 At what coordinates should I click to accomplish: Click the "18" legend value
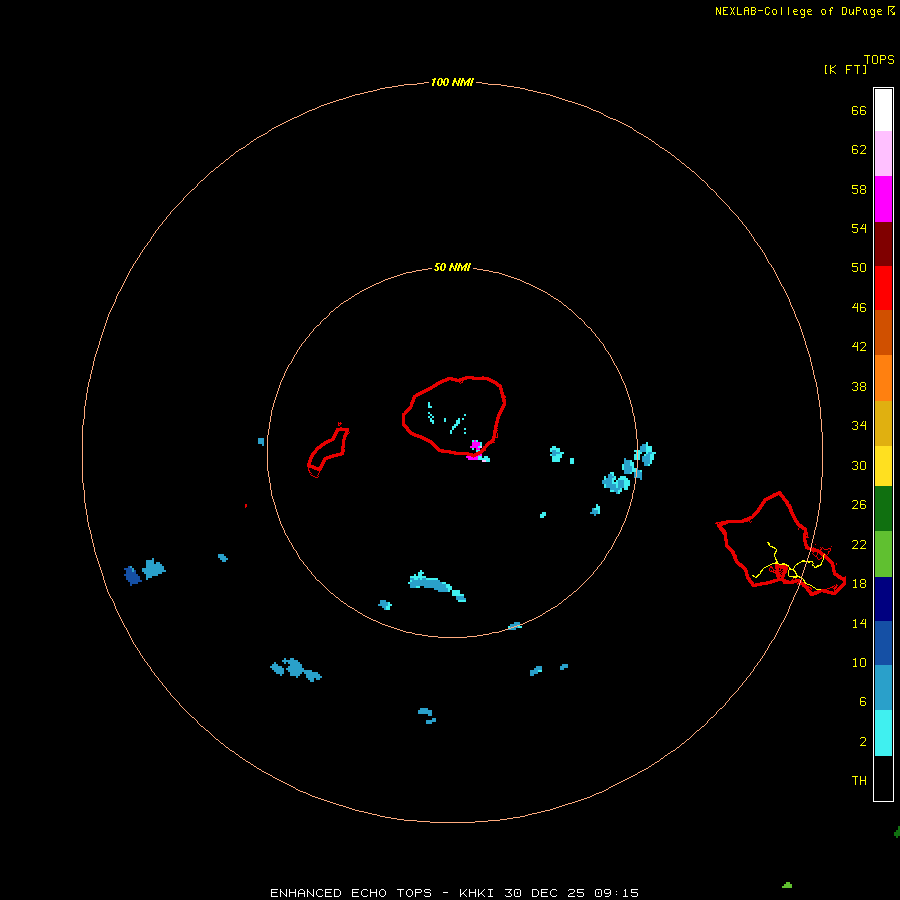pyautogui.click(x=859, y=584)
